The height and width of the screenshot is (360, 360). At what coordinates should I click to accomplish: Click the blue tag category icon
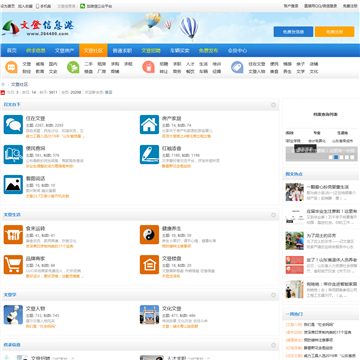(x=237, y=67)
